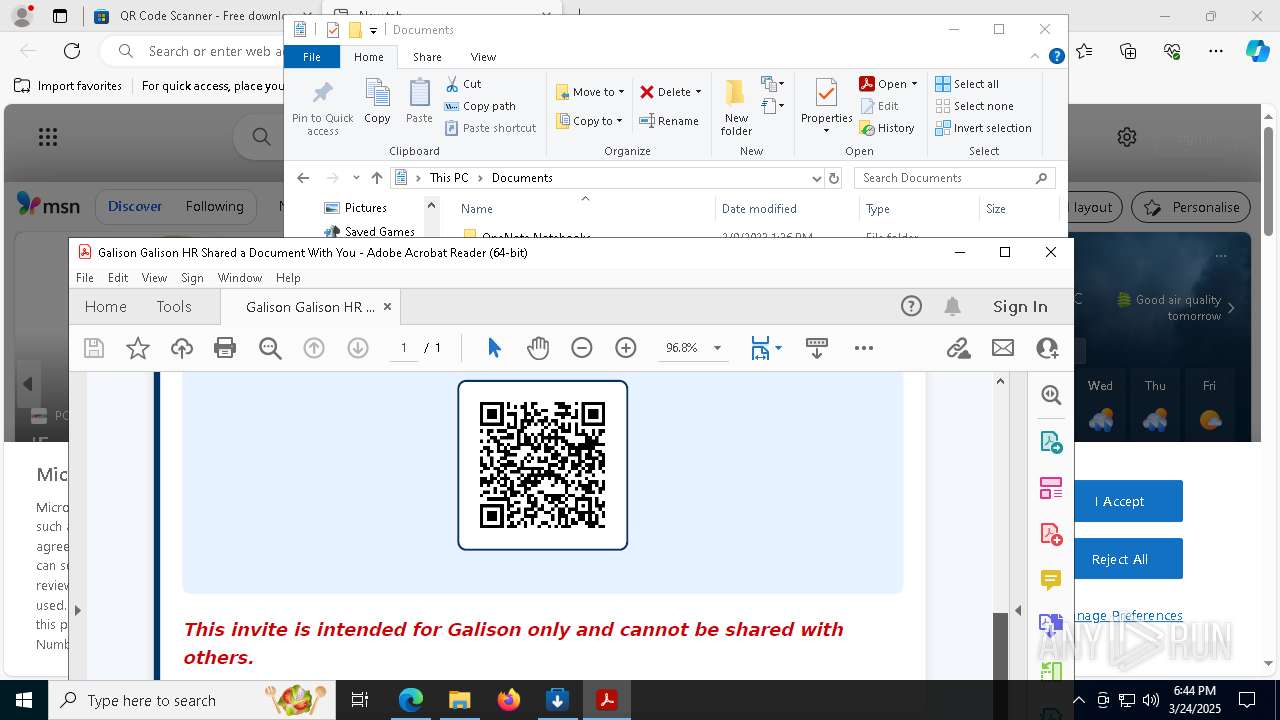The image size is (1280, 720).
Task: Open the View menu in Acrobat
Action: tap(154, 278)
